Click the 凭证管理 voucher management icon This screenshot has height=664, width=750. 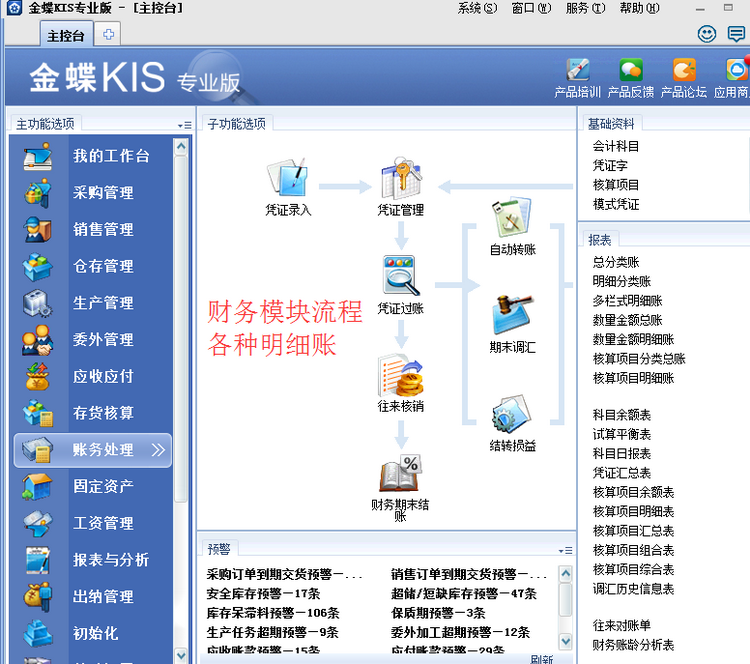(x=400, y=180)
